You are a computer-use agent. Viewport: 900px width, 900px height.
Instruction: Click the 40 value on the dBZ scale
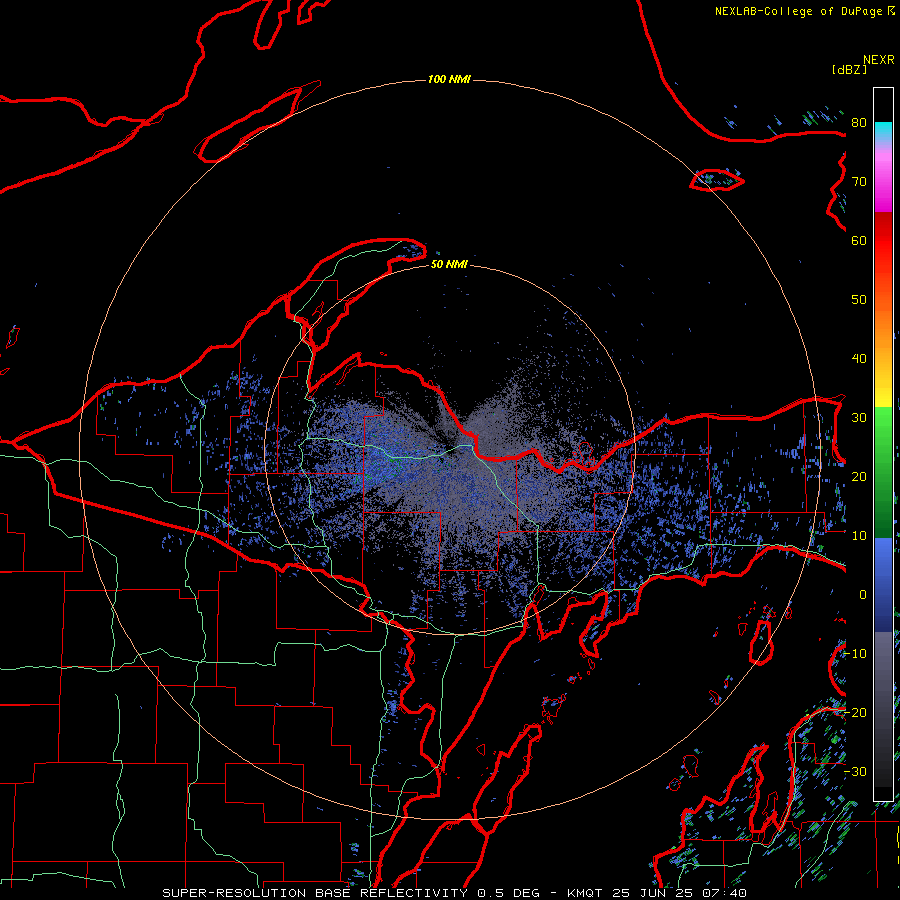pos(859,359)
